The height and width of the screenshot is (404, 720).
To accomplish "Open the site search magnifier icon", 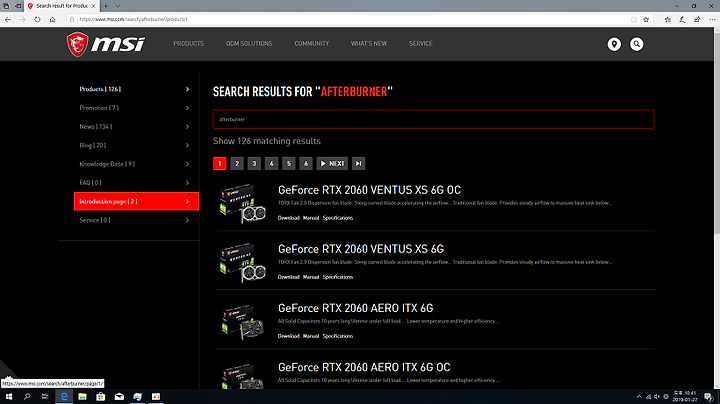I will tap(636, 44).
